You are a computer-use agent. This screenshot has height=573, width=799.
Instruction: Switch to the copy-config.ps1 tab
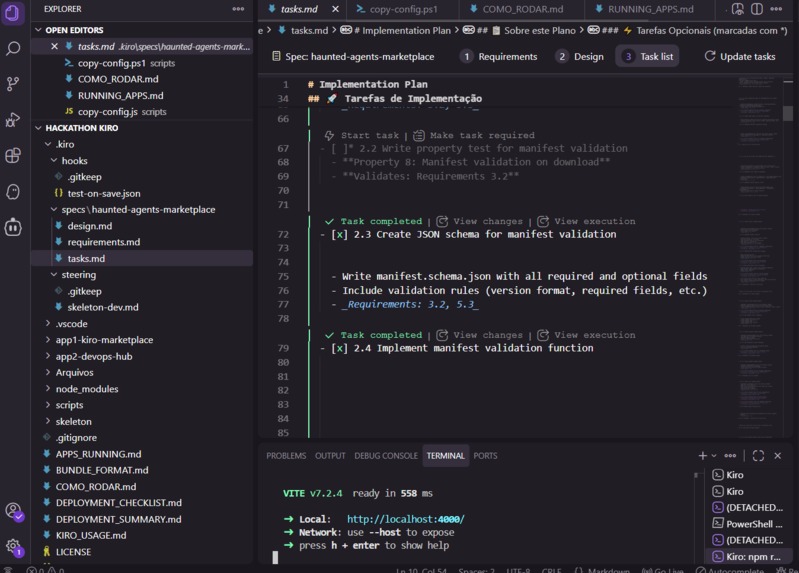tap(403, 9)
